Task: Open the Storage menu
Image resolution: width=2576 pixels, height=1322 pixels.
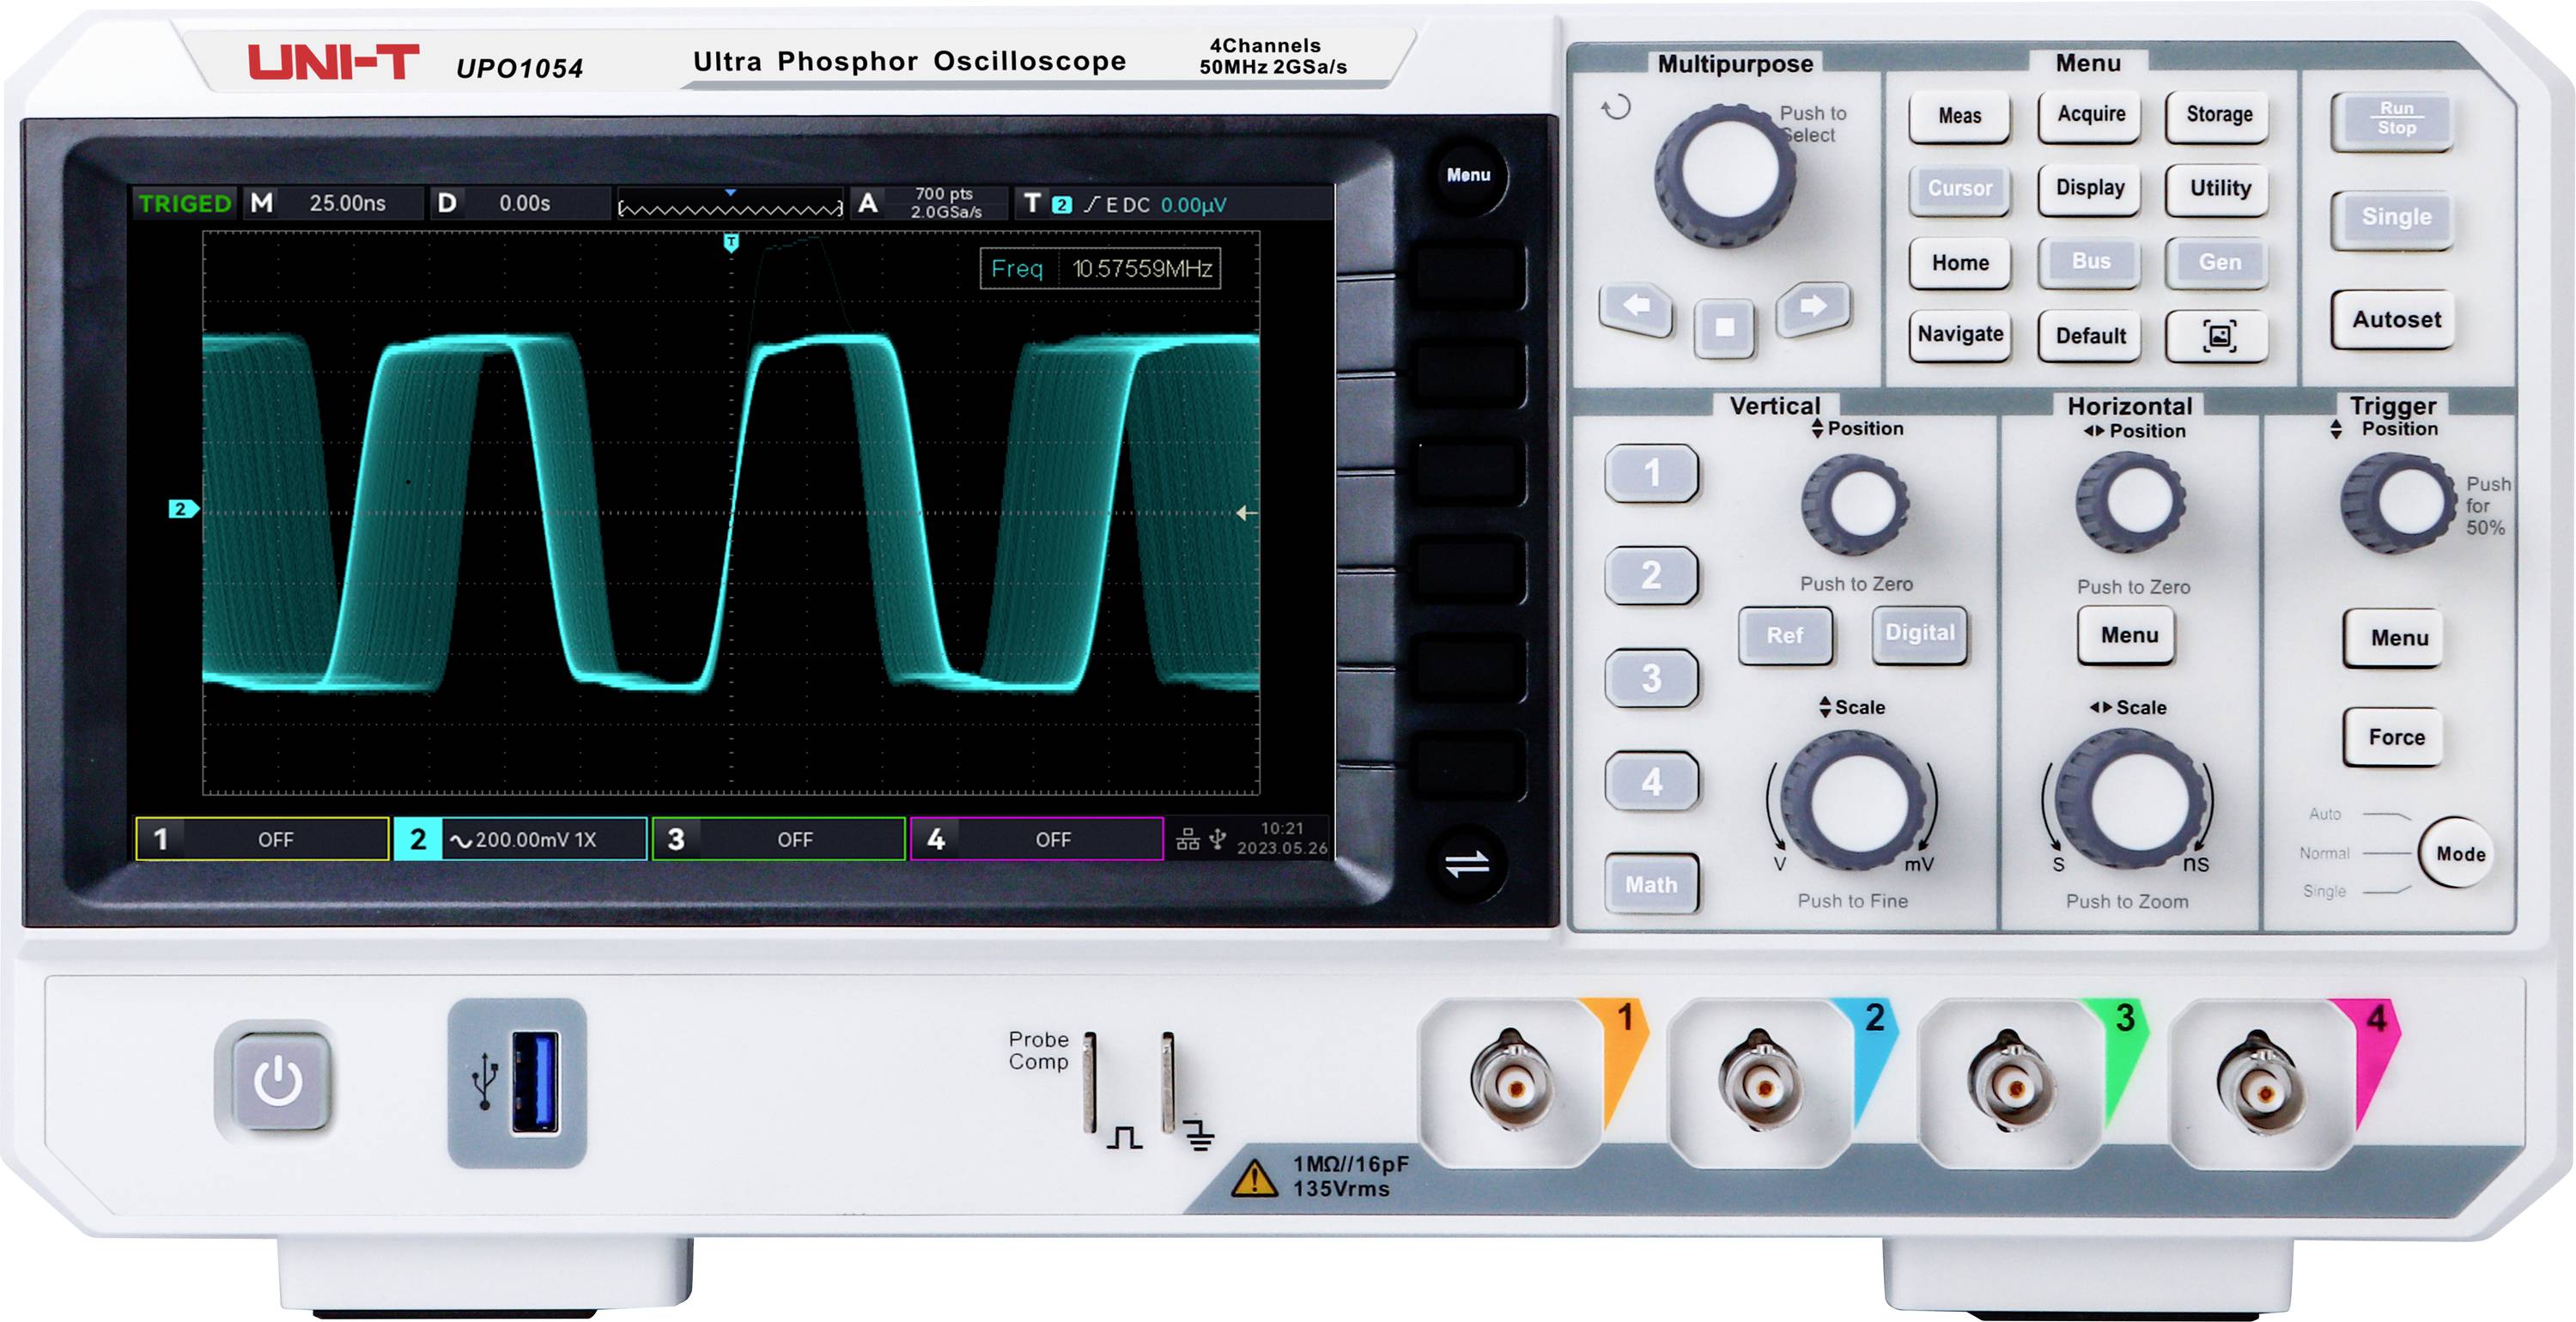Action: pos(2217,116)
